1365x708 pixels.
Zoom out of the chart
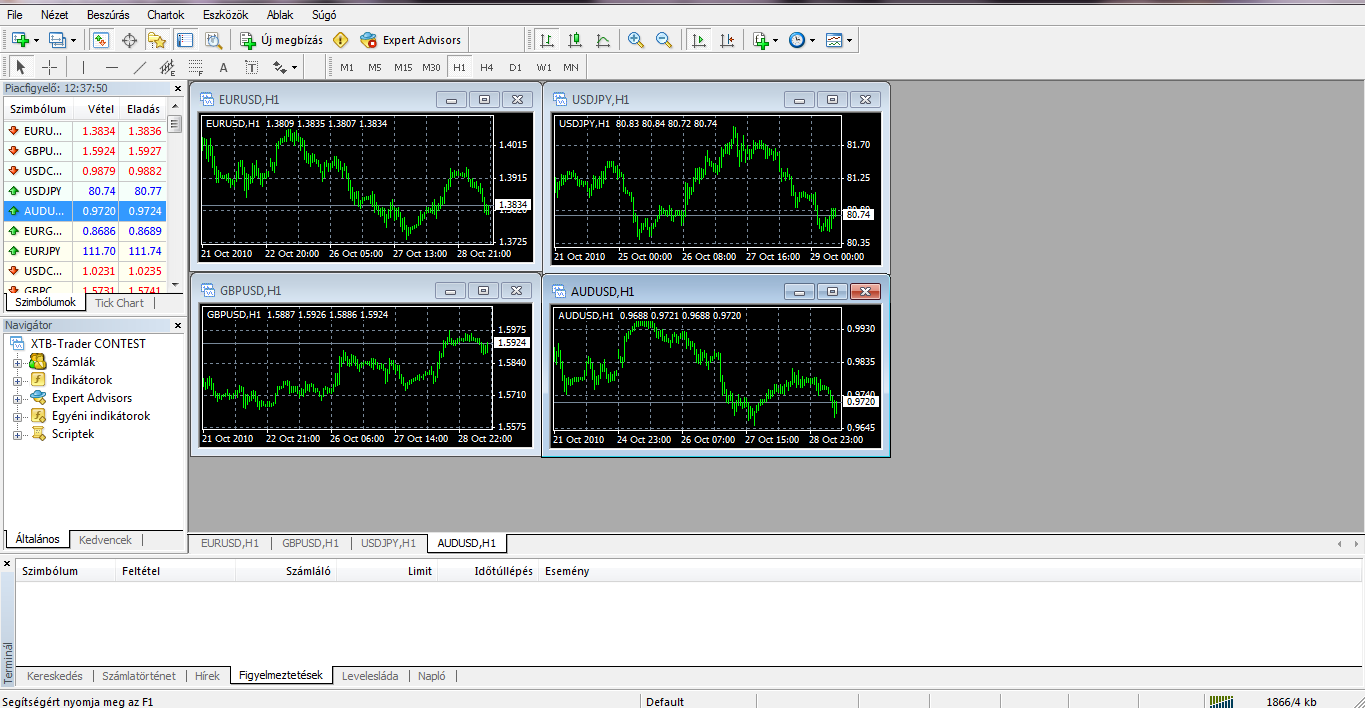click(x=663, y=40)
